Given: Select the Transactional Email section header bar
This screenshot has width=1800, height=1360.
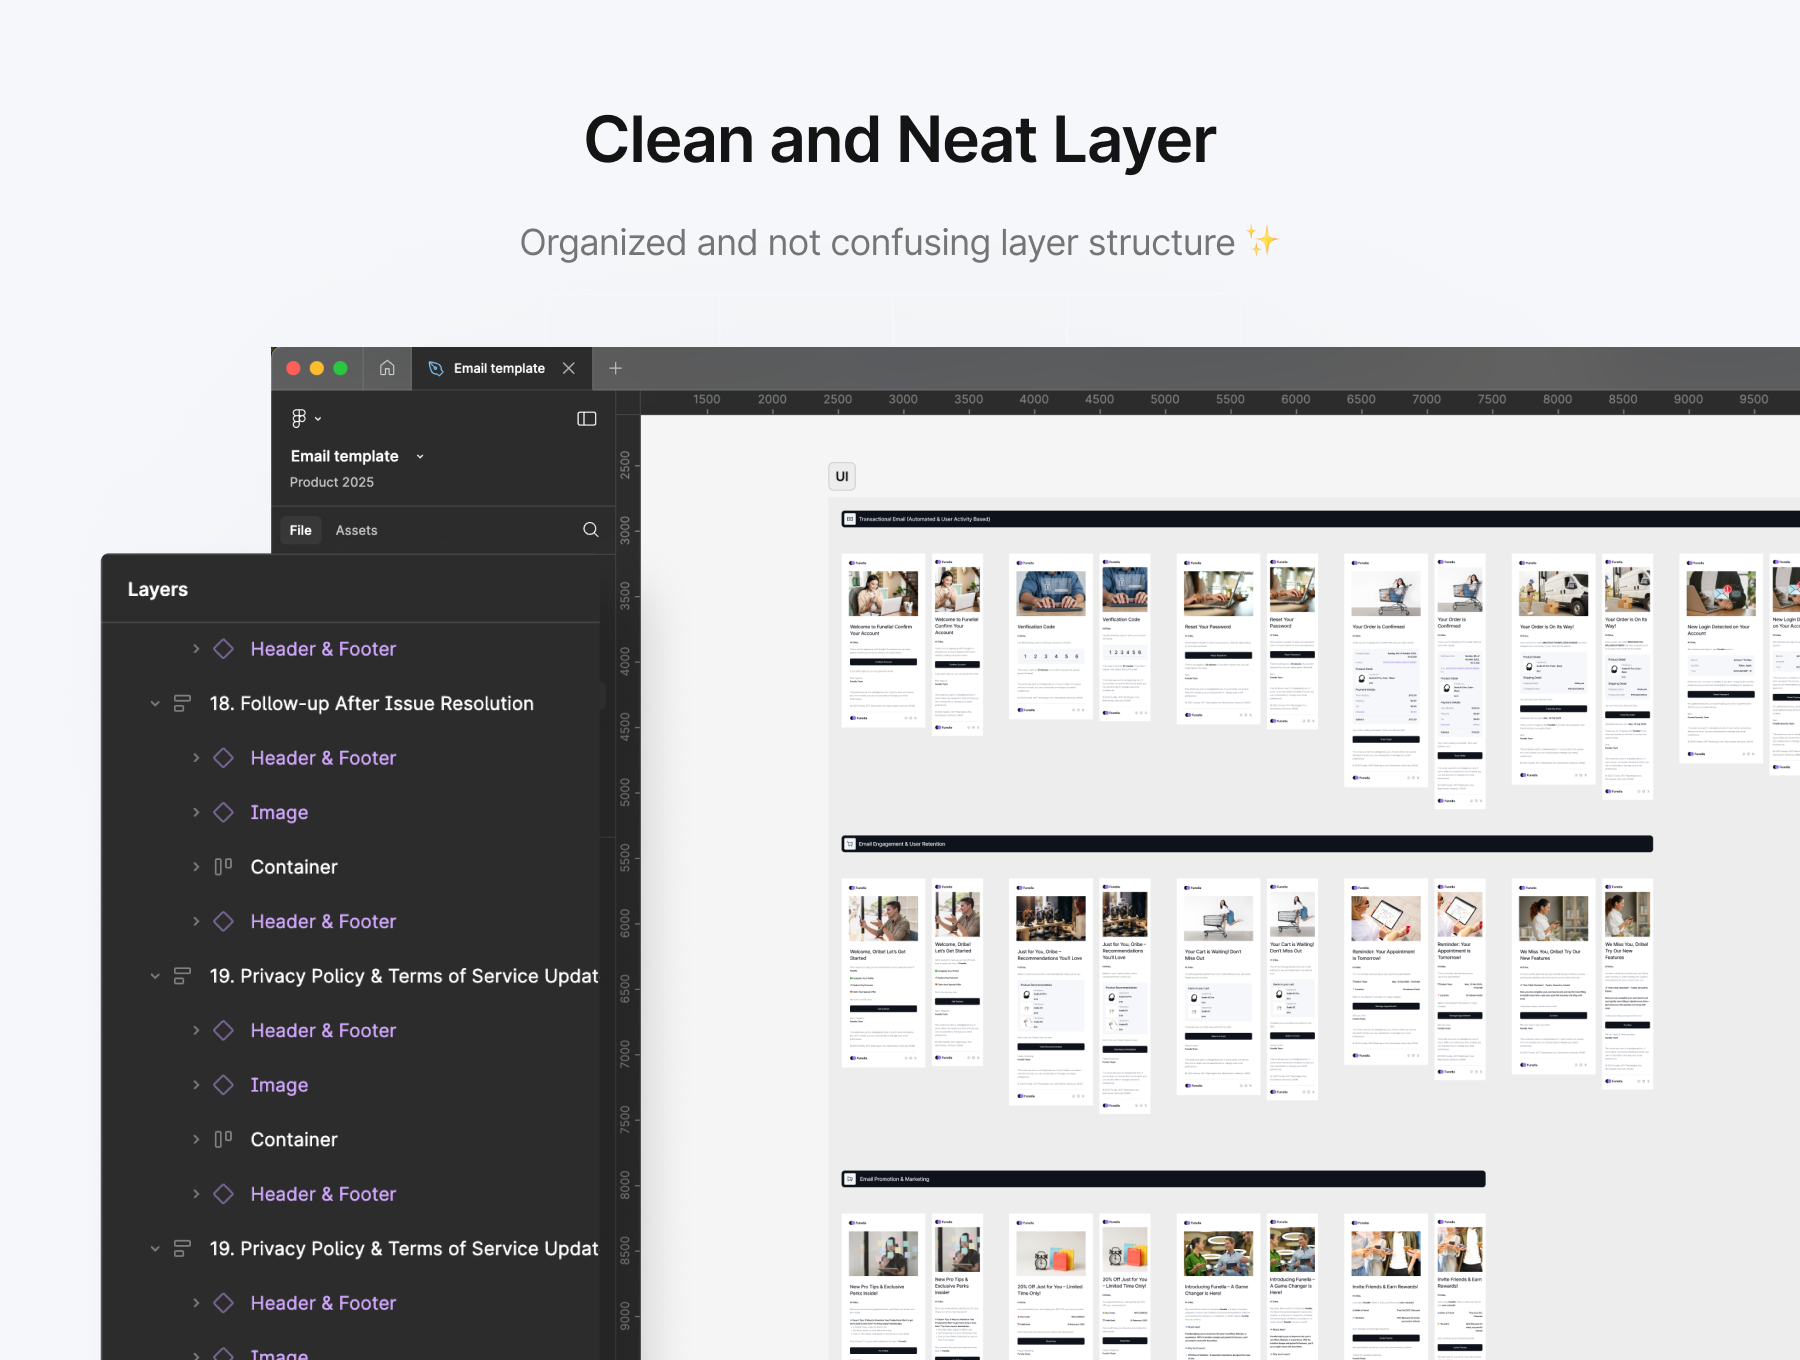Looking at the screenshot, I should click(x=1300, y=519).
